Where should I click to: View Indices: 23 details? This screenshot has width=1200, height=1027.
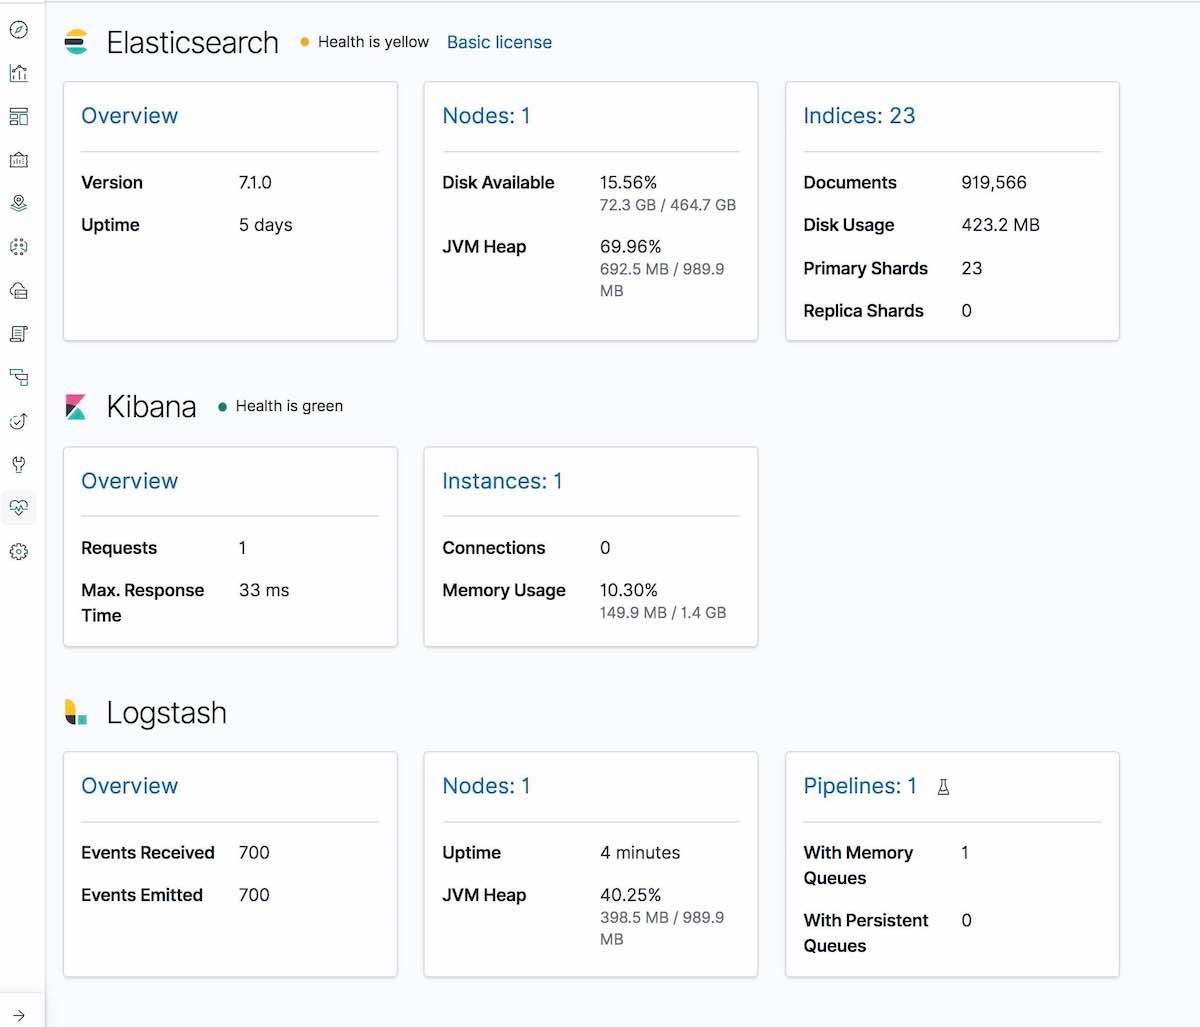pyautogui.click(x=858, y=115)
